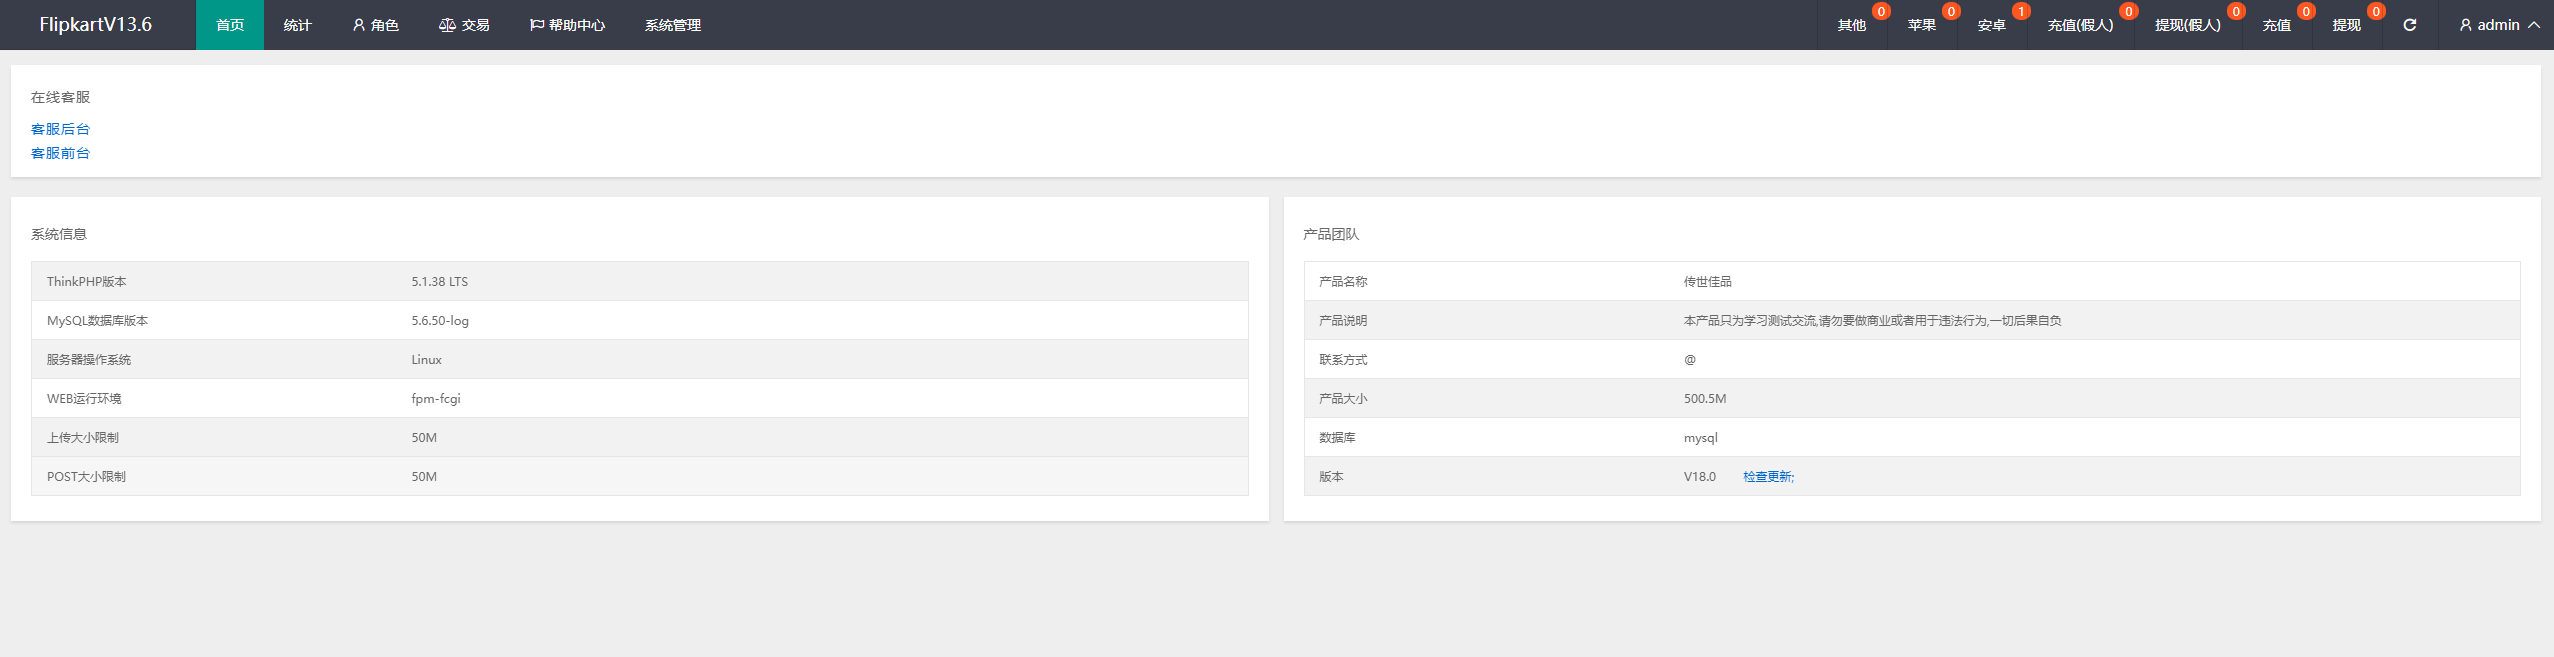Open 安卓 notifications in top bar
The width and height of the screenshot is (2554, 657).
click(1992, 25)
